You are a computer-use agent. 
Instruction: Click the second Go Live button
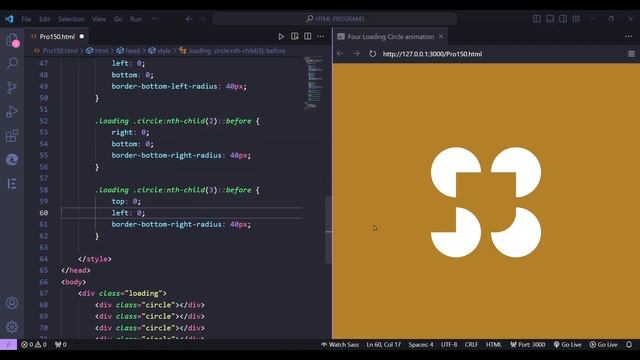pos(603,344)
